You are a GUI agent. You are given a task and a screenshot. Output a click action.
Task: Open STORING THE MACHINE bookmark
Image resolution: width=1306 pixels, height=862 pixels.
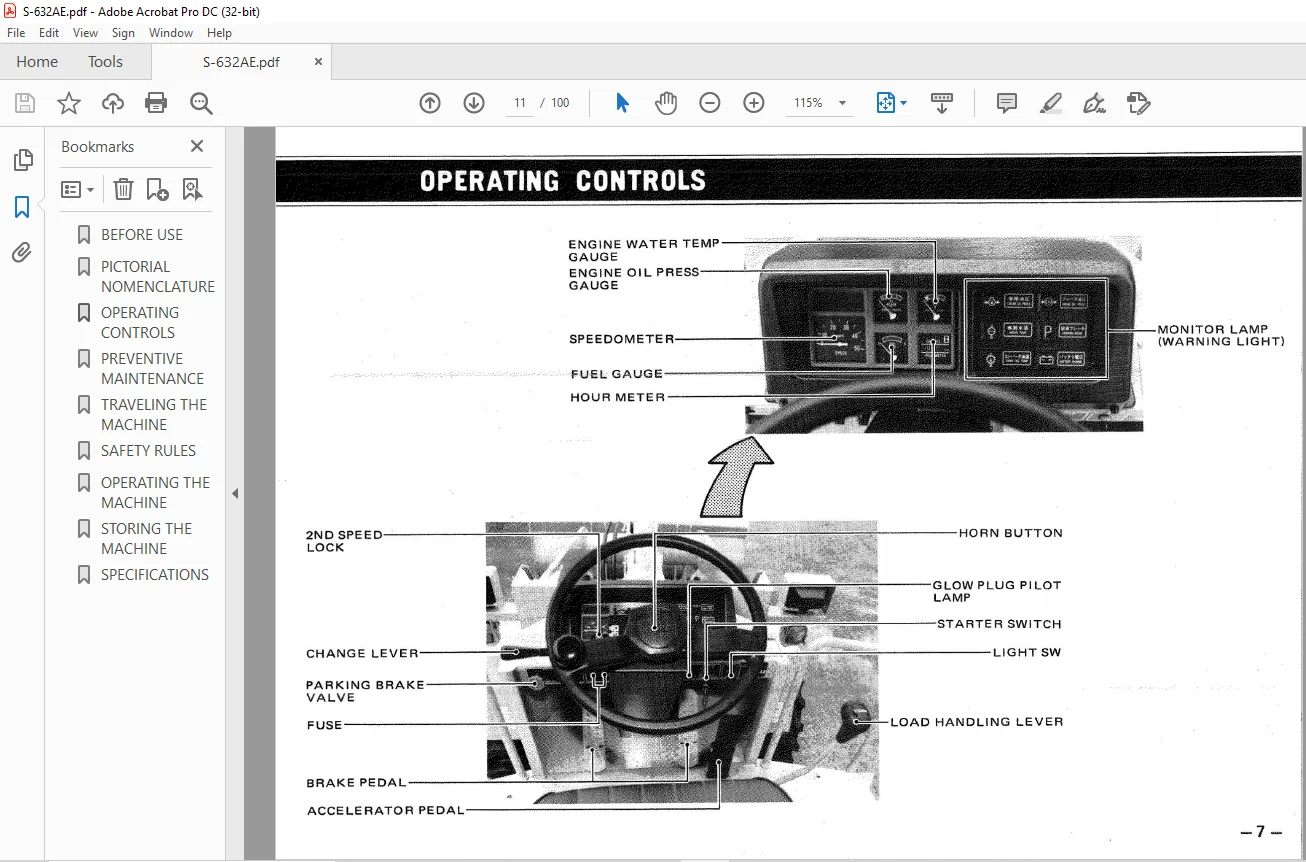click(146, 538)
